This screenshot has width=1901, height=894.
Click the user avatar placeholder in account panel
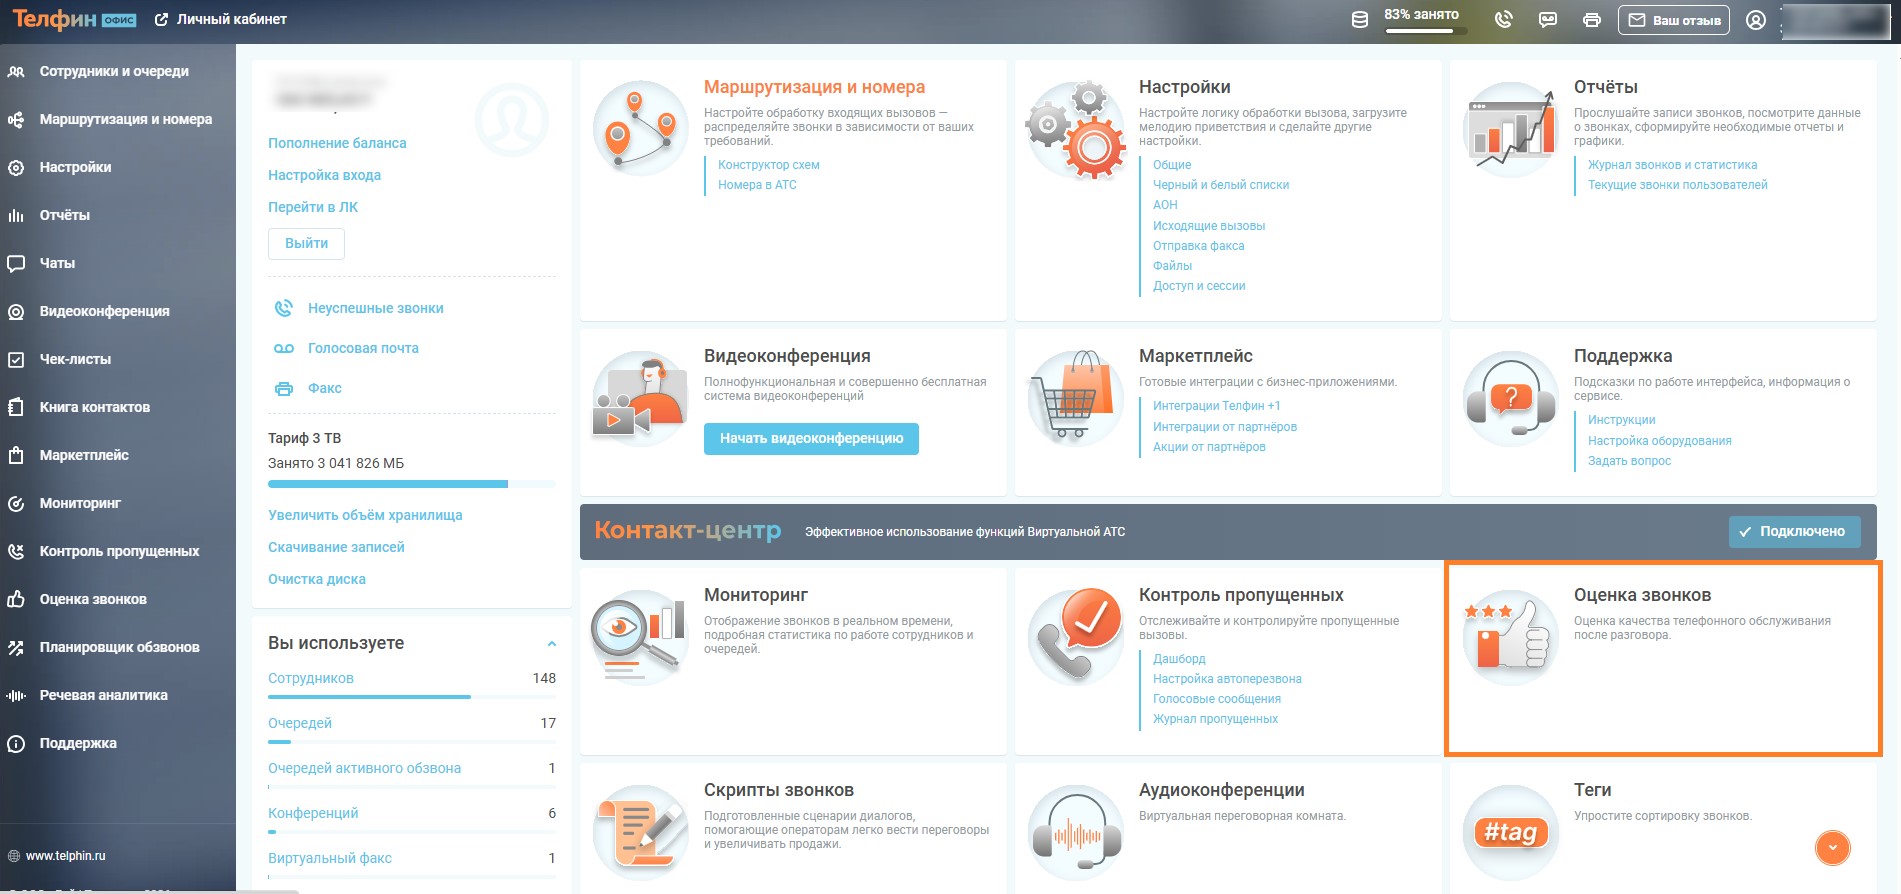click(x=512, y=120)
